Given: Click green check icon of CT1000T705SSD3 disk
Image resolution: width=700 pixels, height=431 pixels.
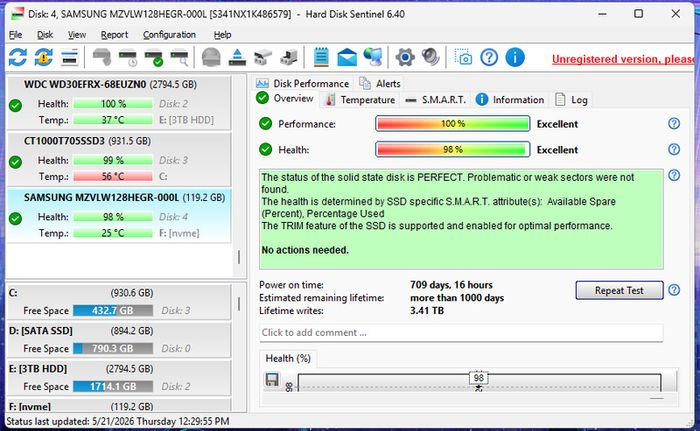Looking at the screenshot, I should point(16,162).
